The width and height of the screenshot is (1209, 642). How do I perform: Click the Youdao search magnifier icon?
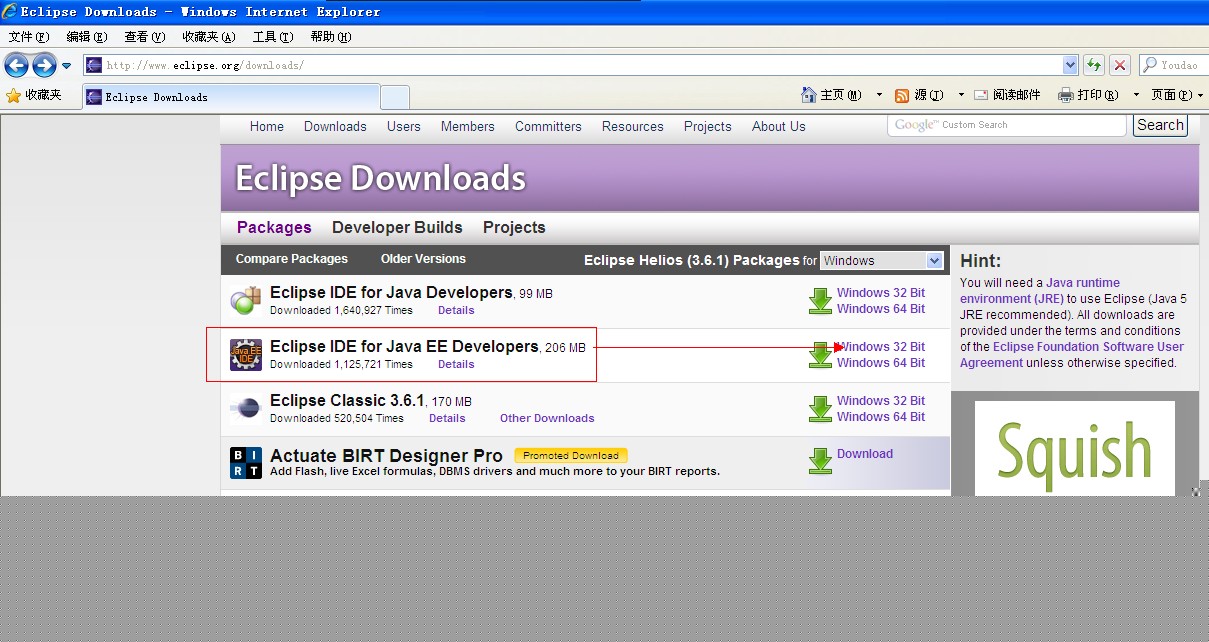coord(1150,65)
